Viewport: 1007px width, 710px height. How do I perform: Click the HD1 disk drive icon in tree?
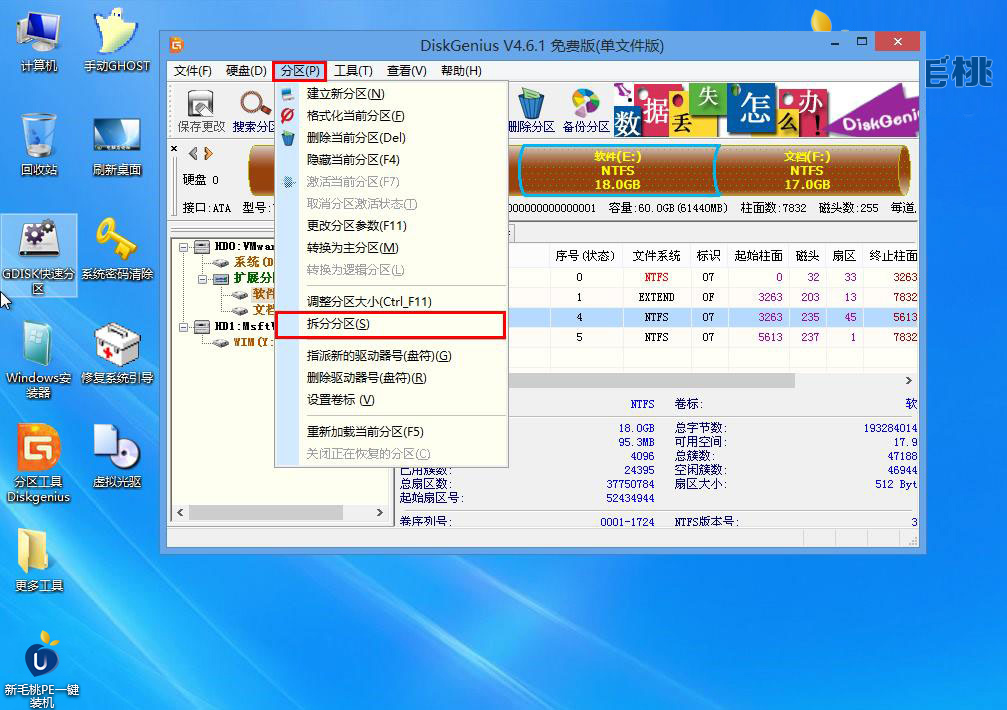pyautogui.click(x=202, y=326)
